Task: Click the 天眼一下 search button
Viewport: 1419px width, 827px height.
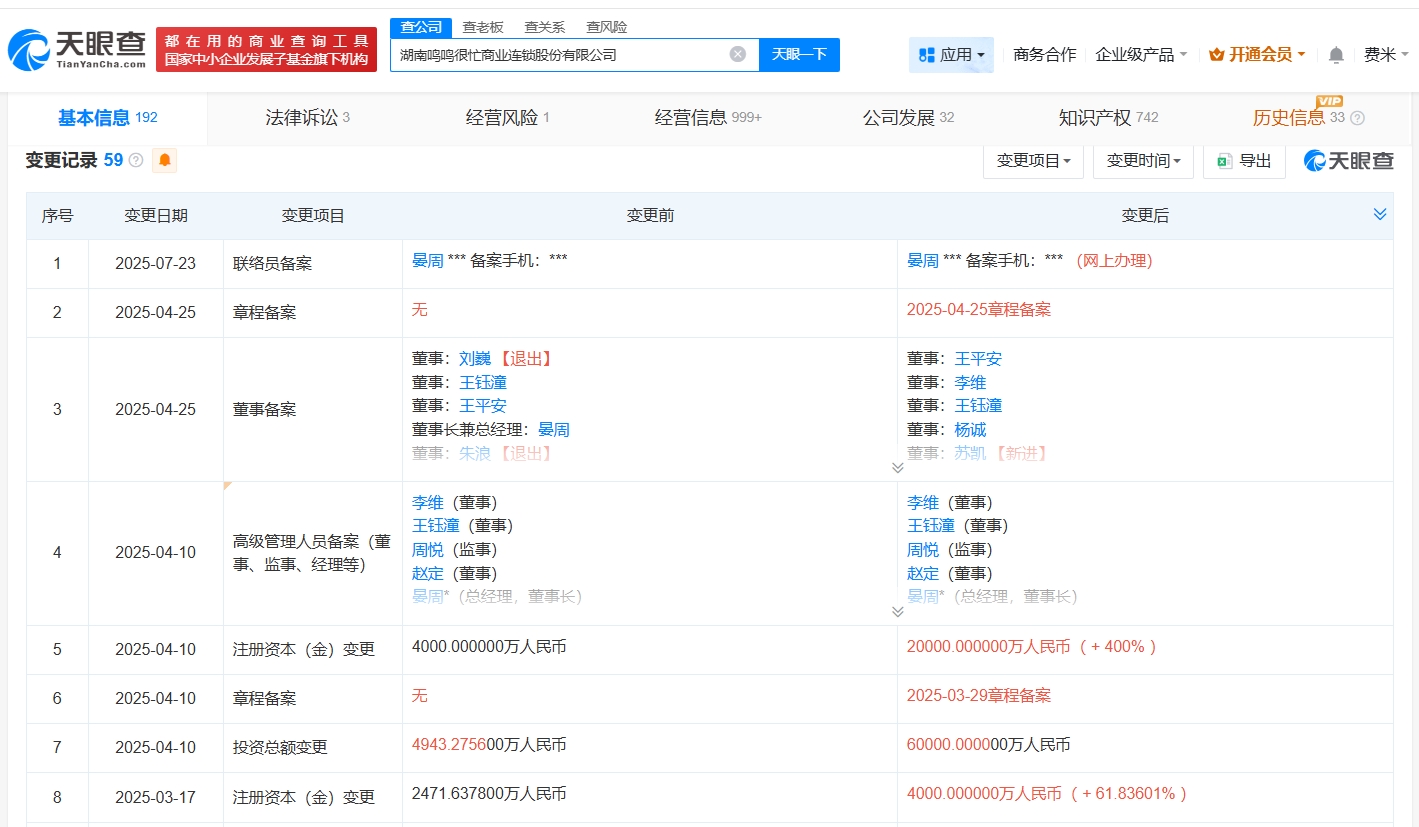Action: [799, 54]
